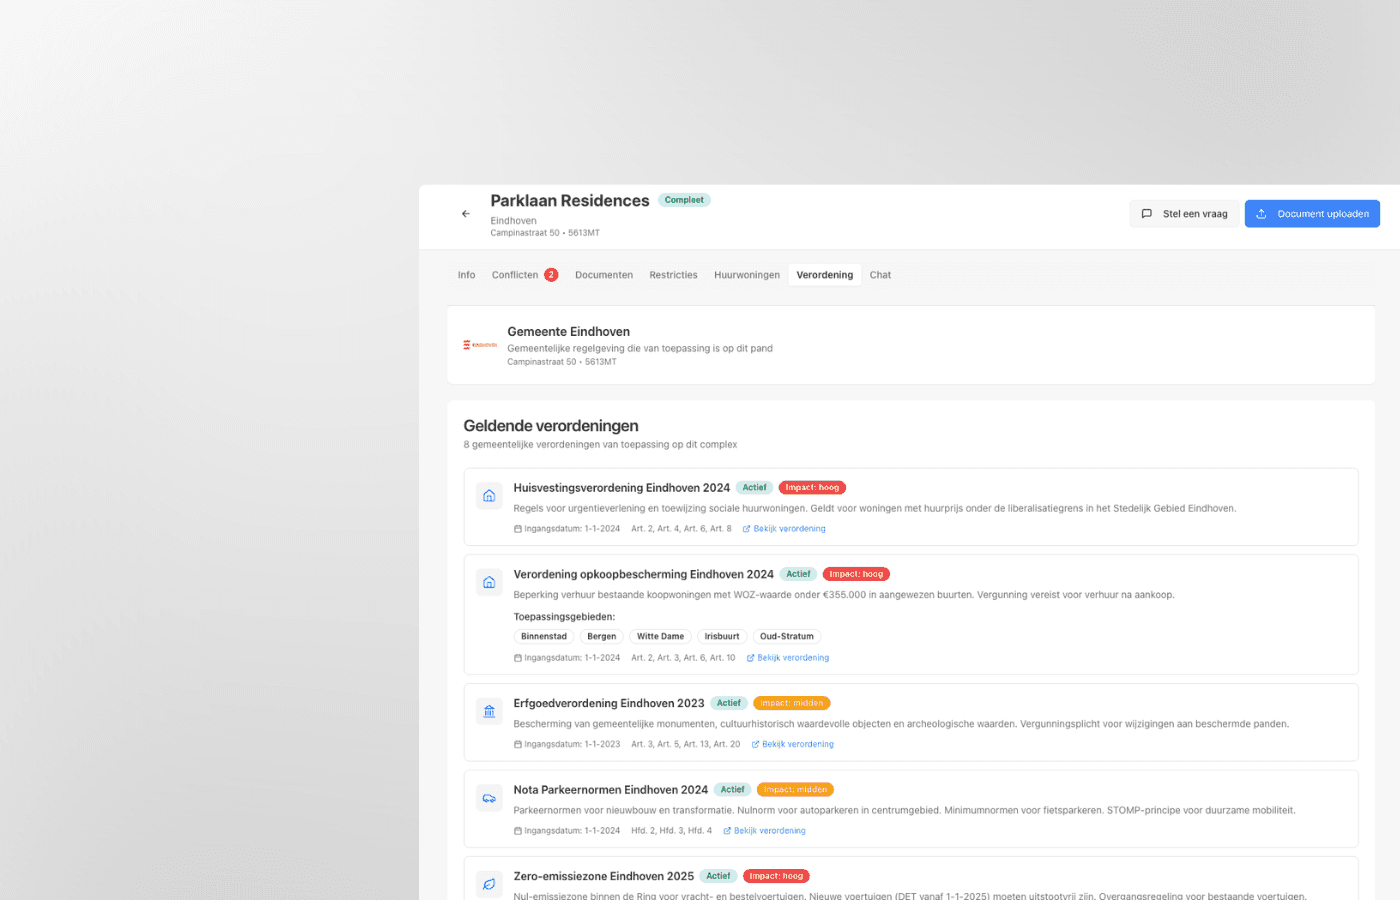Open Bekijk verordening for Erfgoedverordening 2023
This screenshot has width=1400, height=900.
[793, 744]
